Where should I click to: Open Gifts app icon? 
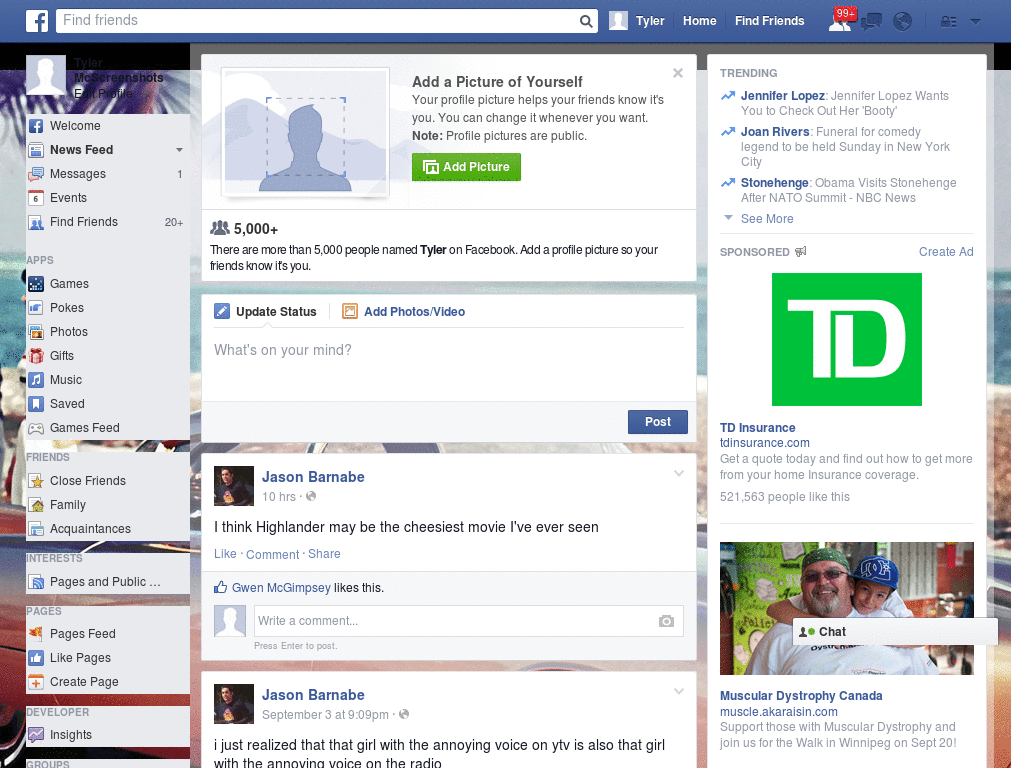click(36, 356)
